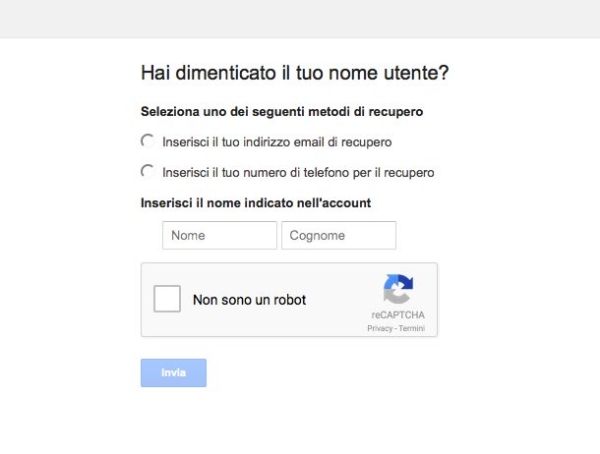Screen dimensions: 600x454
Task: Focus the Cognome surname input field
Action: [339, 236]
